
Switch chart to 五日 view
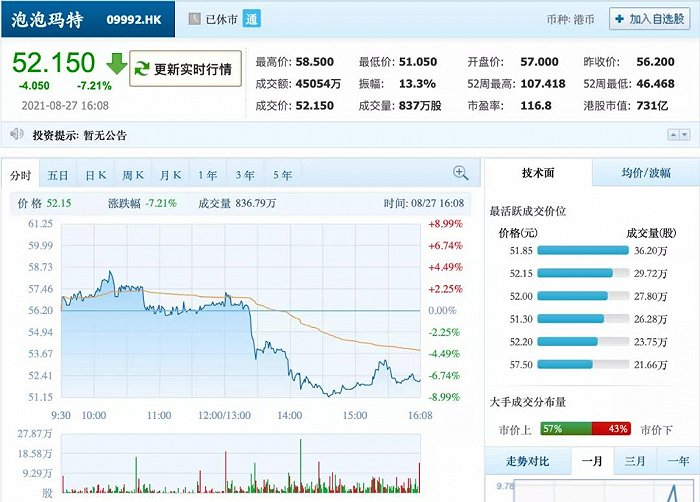pyautogui.click(x=58, y=175)
